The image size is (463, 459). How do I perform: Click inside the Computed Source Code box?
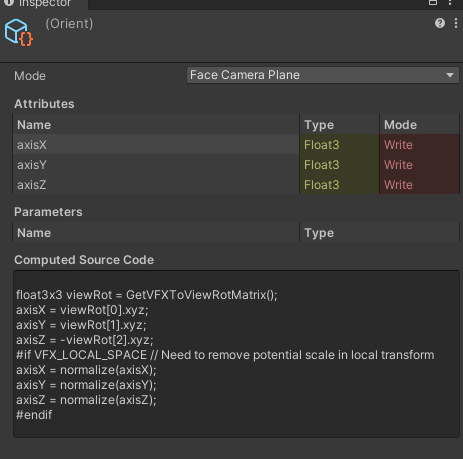pyautogui.click(x=236, y=354)
